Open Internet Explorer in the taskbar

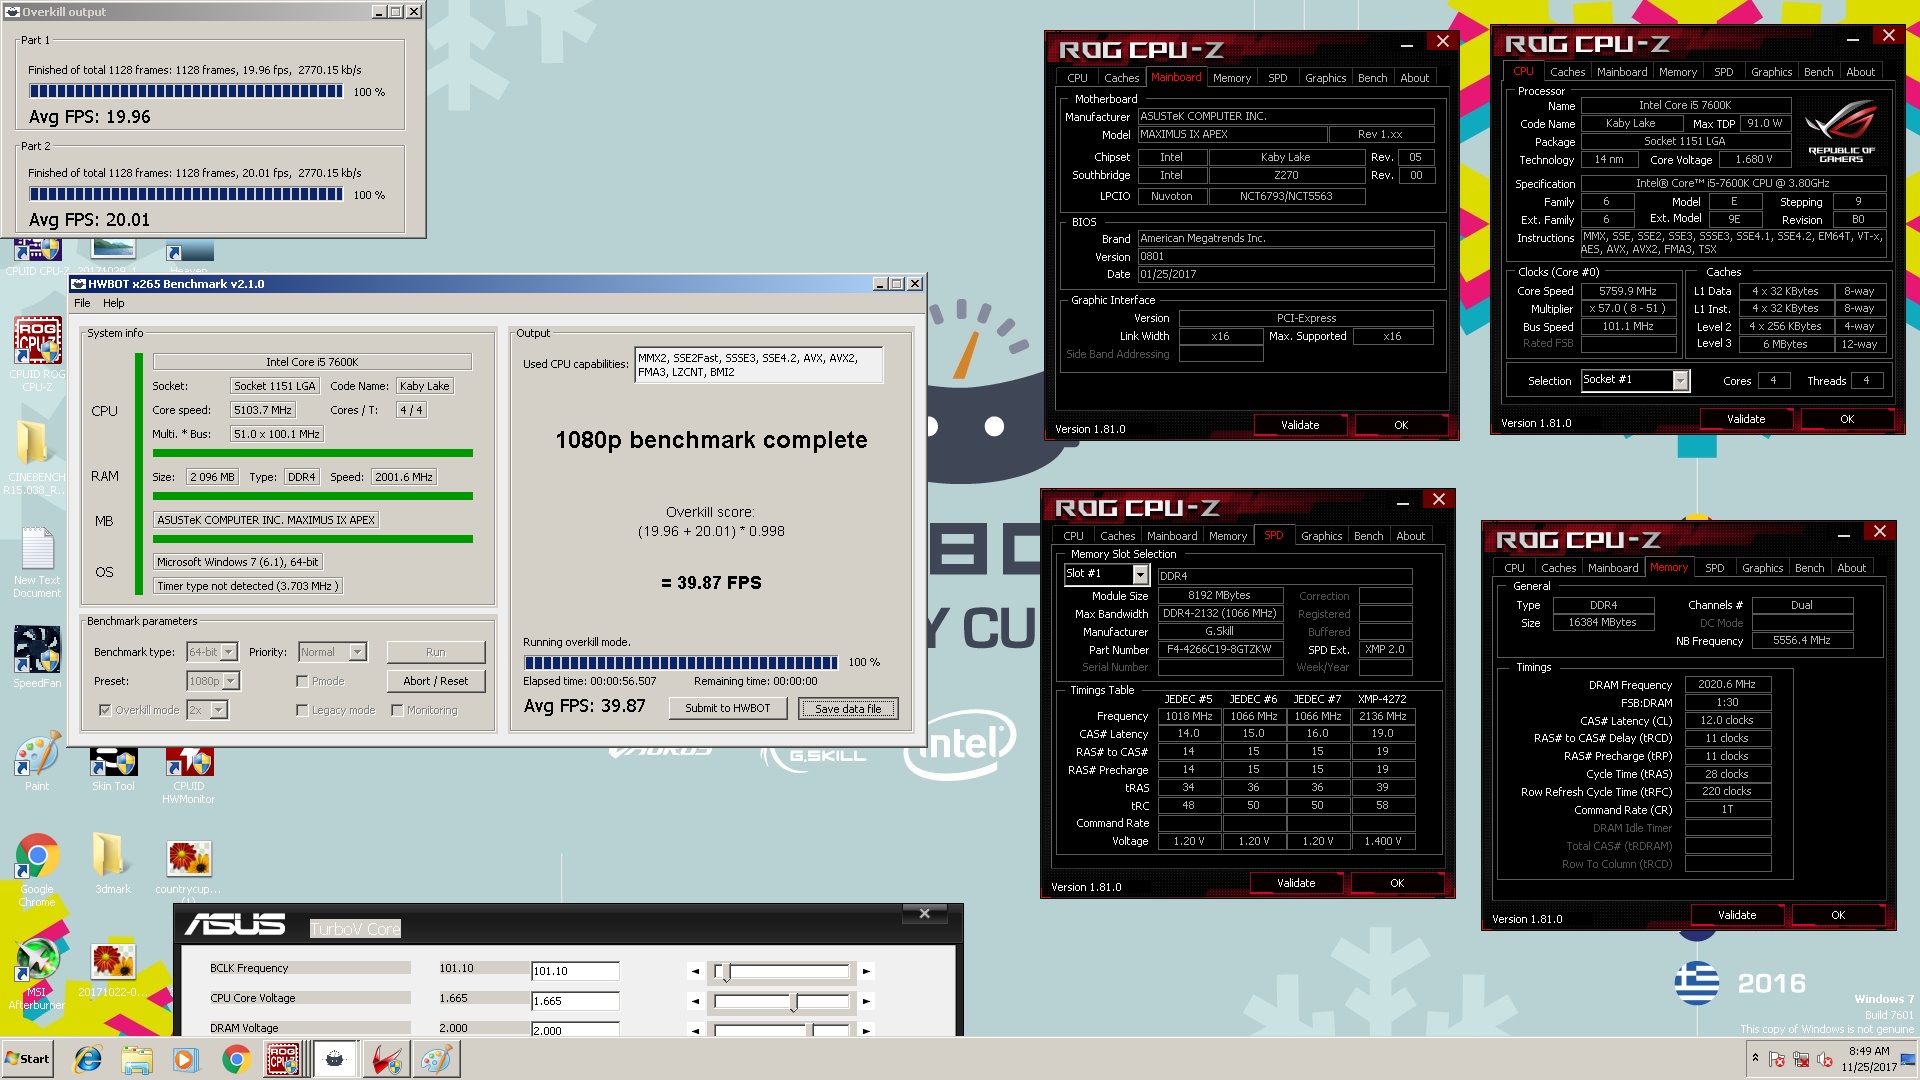coord(88,1059)
